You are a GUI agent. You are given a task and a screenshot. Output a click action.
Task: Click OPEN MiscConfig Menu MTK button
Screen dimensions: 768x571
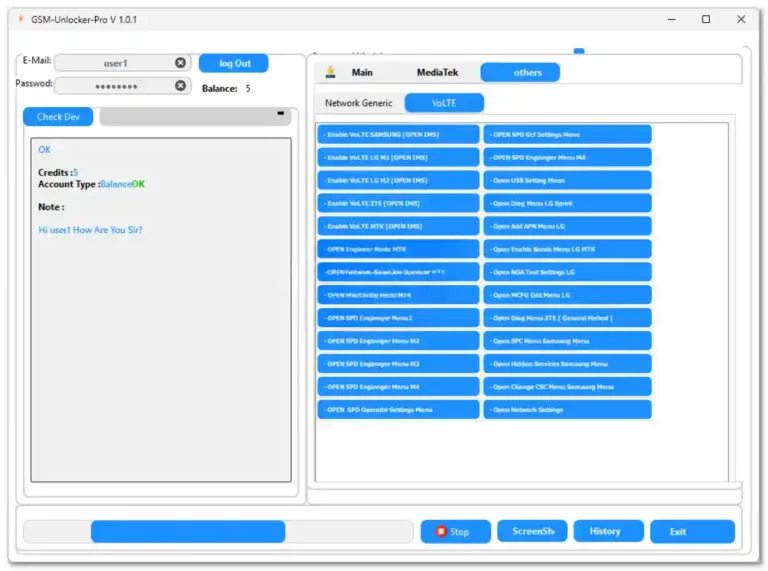click(398, 295)
